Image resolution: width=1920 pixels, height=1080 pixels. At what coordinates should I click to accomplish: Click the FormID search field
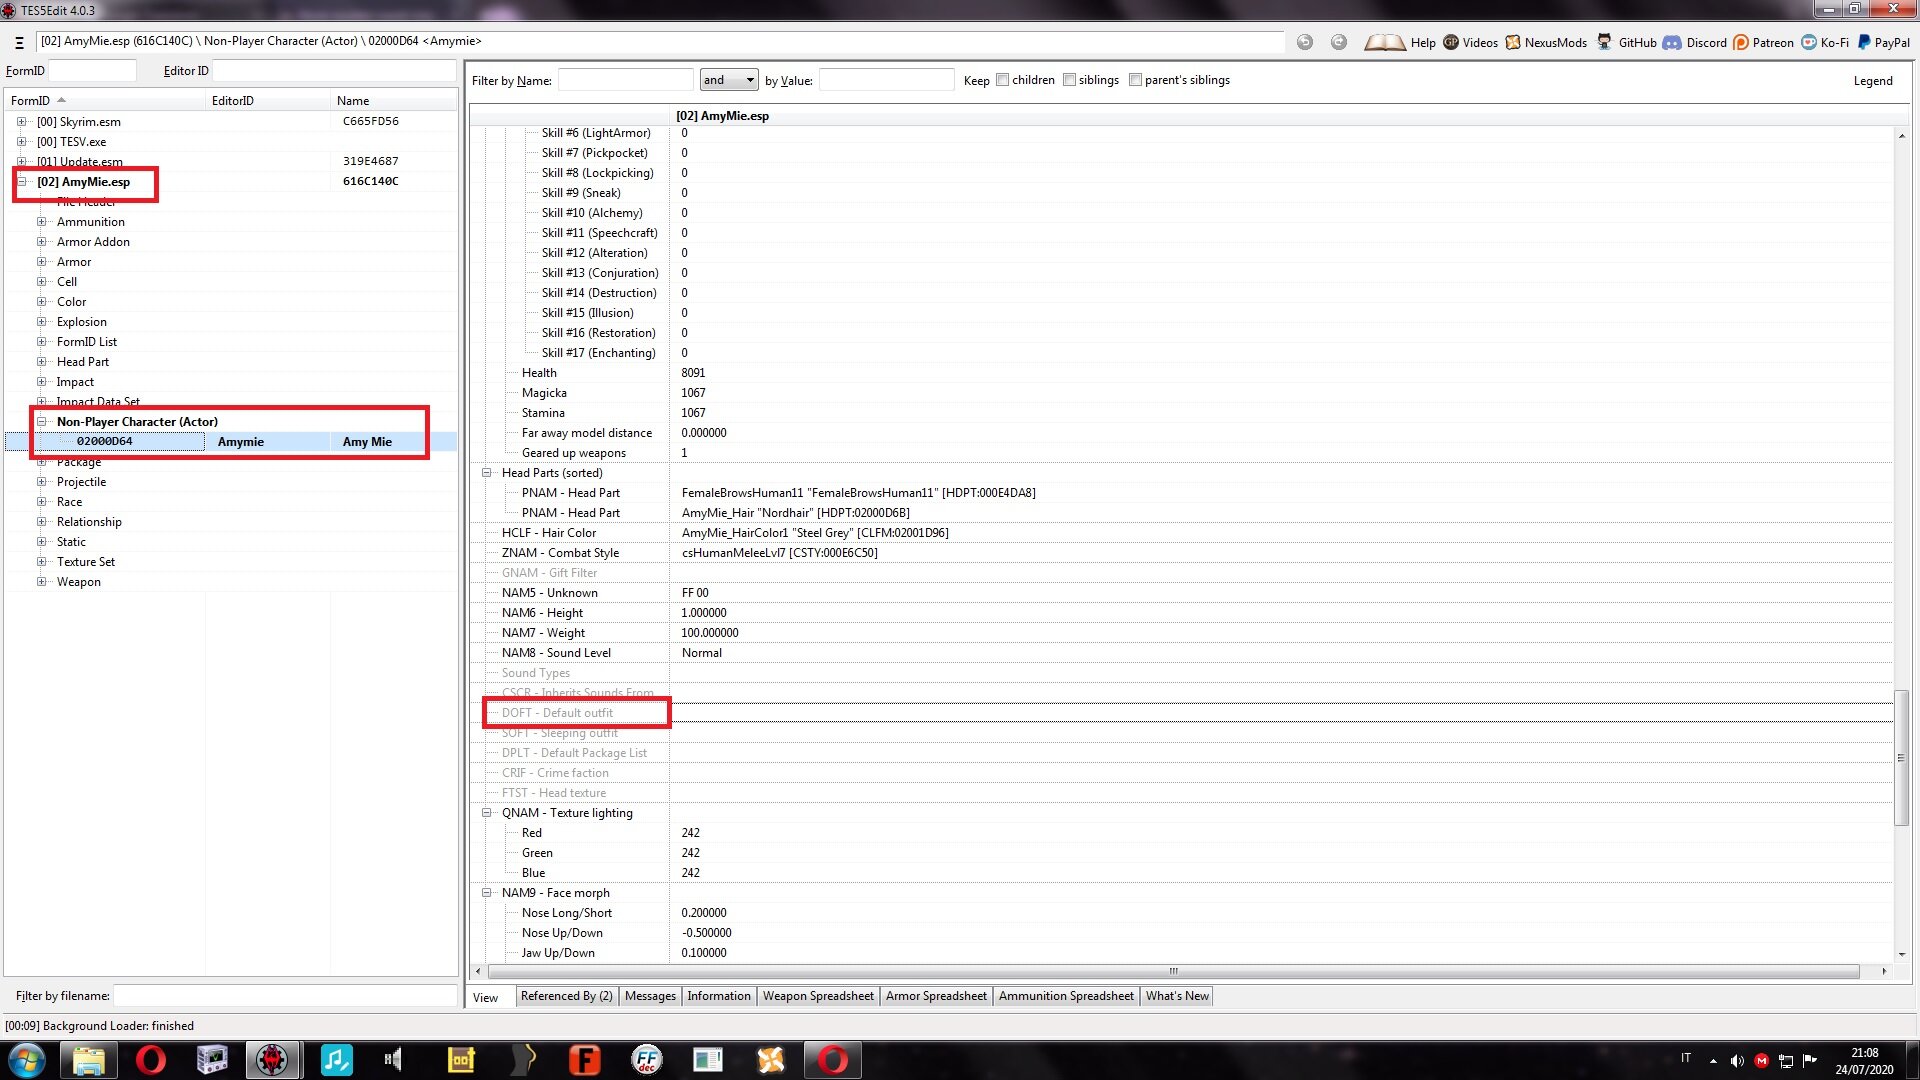[x=92, y=71]
